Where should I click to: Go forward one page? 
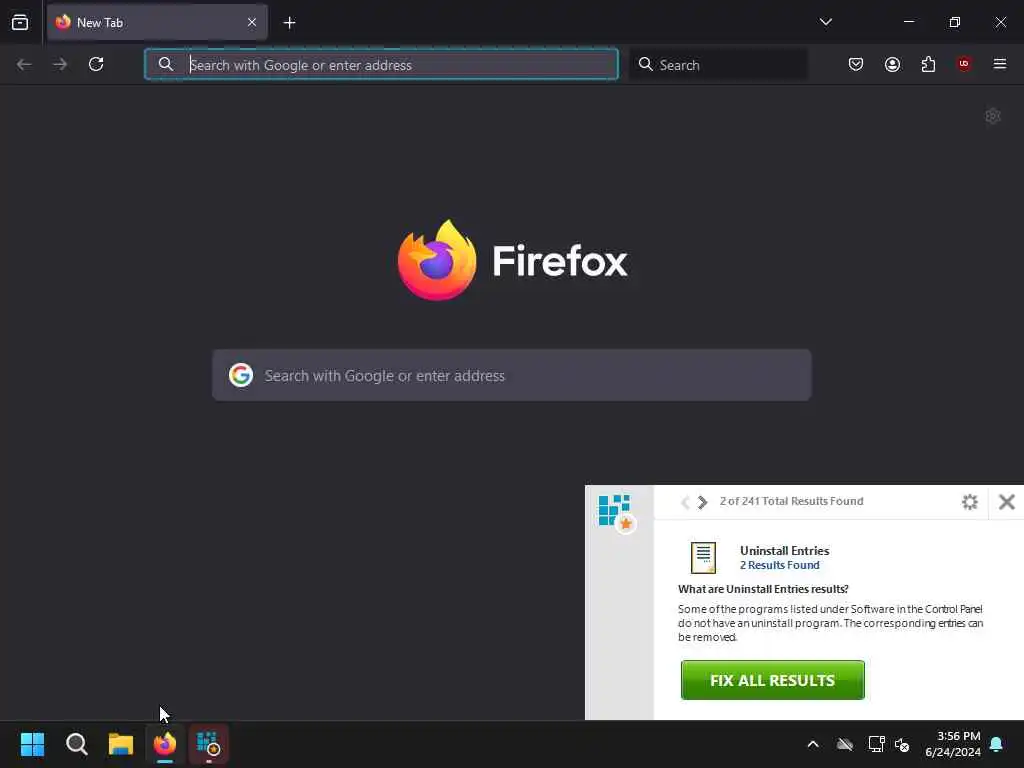point(60,64)
